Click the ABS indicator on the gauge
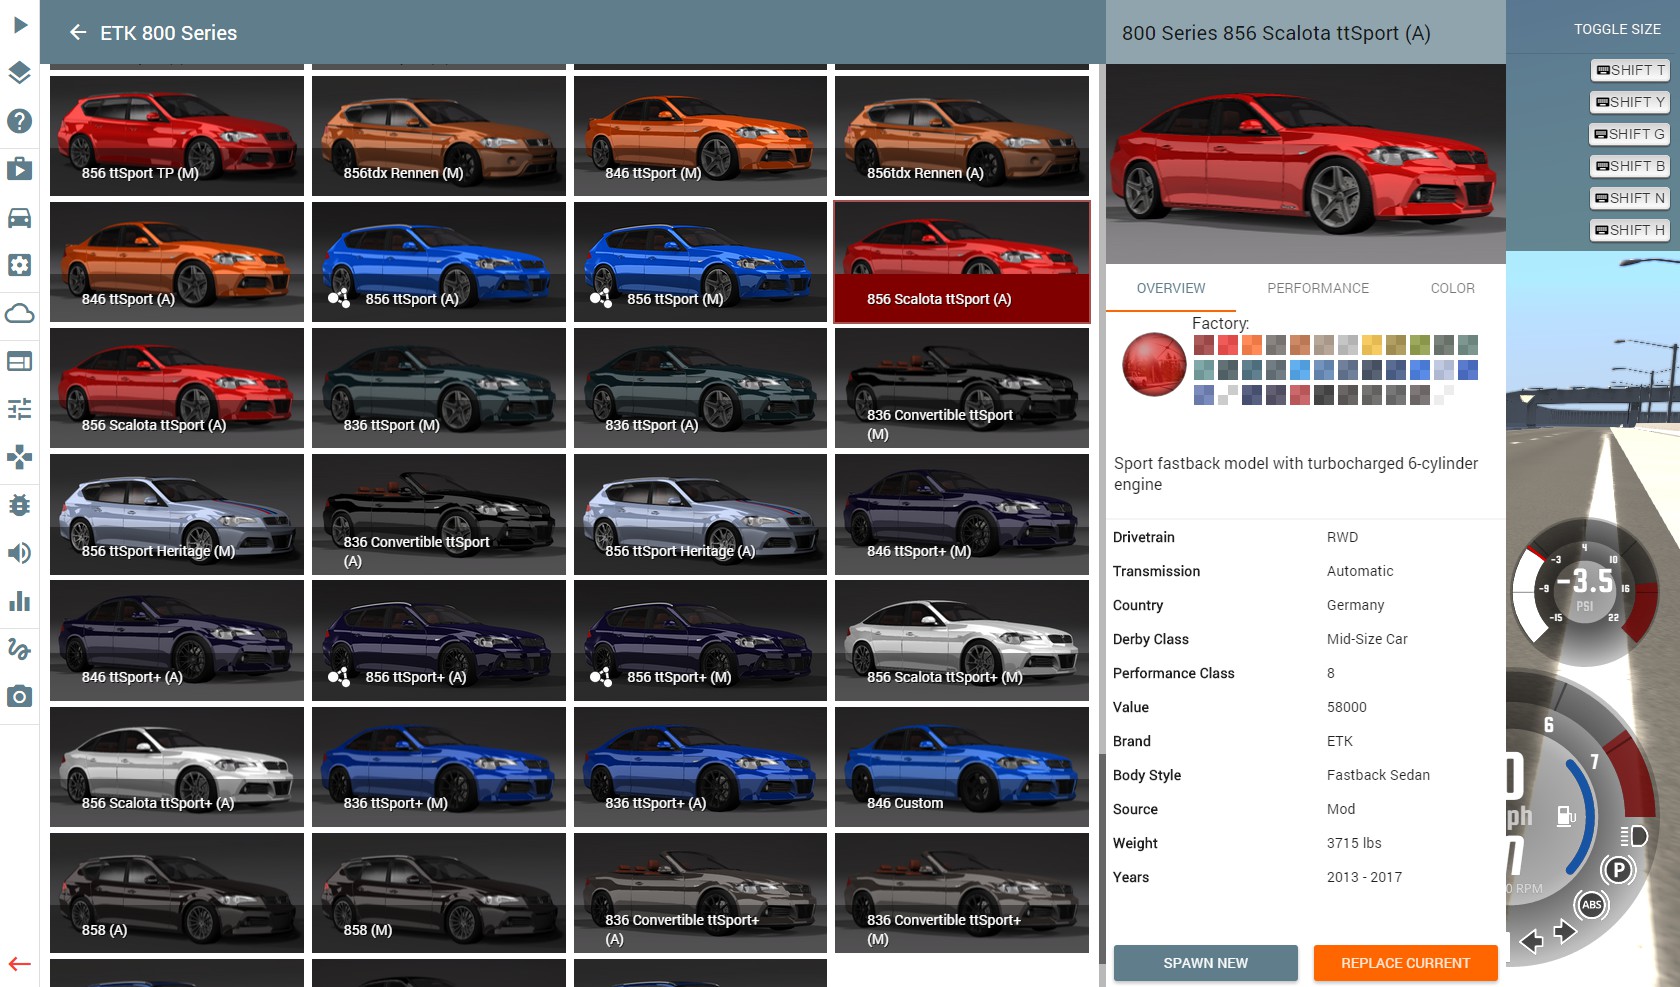This screenshot has height=987, width=1680. 1592,905
